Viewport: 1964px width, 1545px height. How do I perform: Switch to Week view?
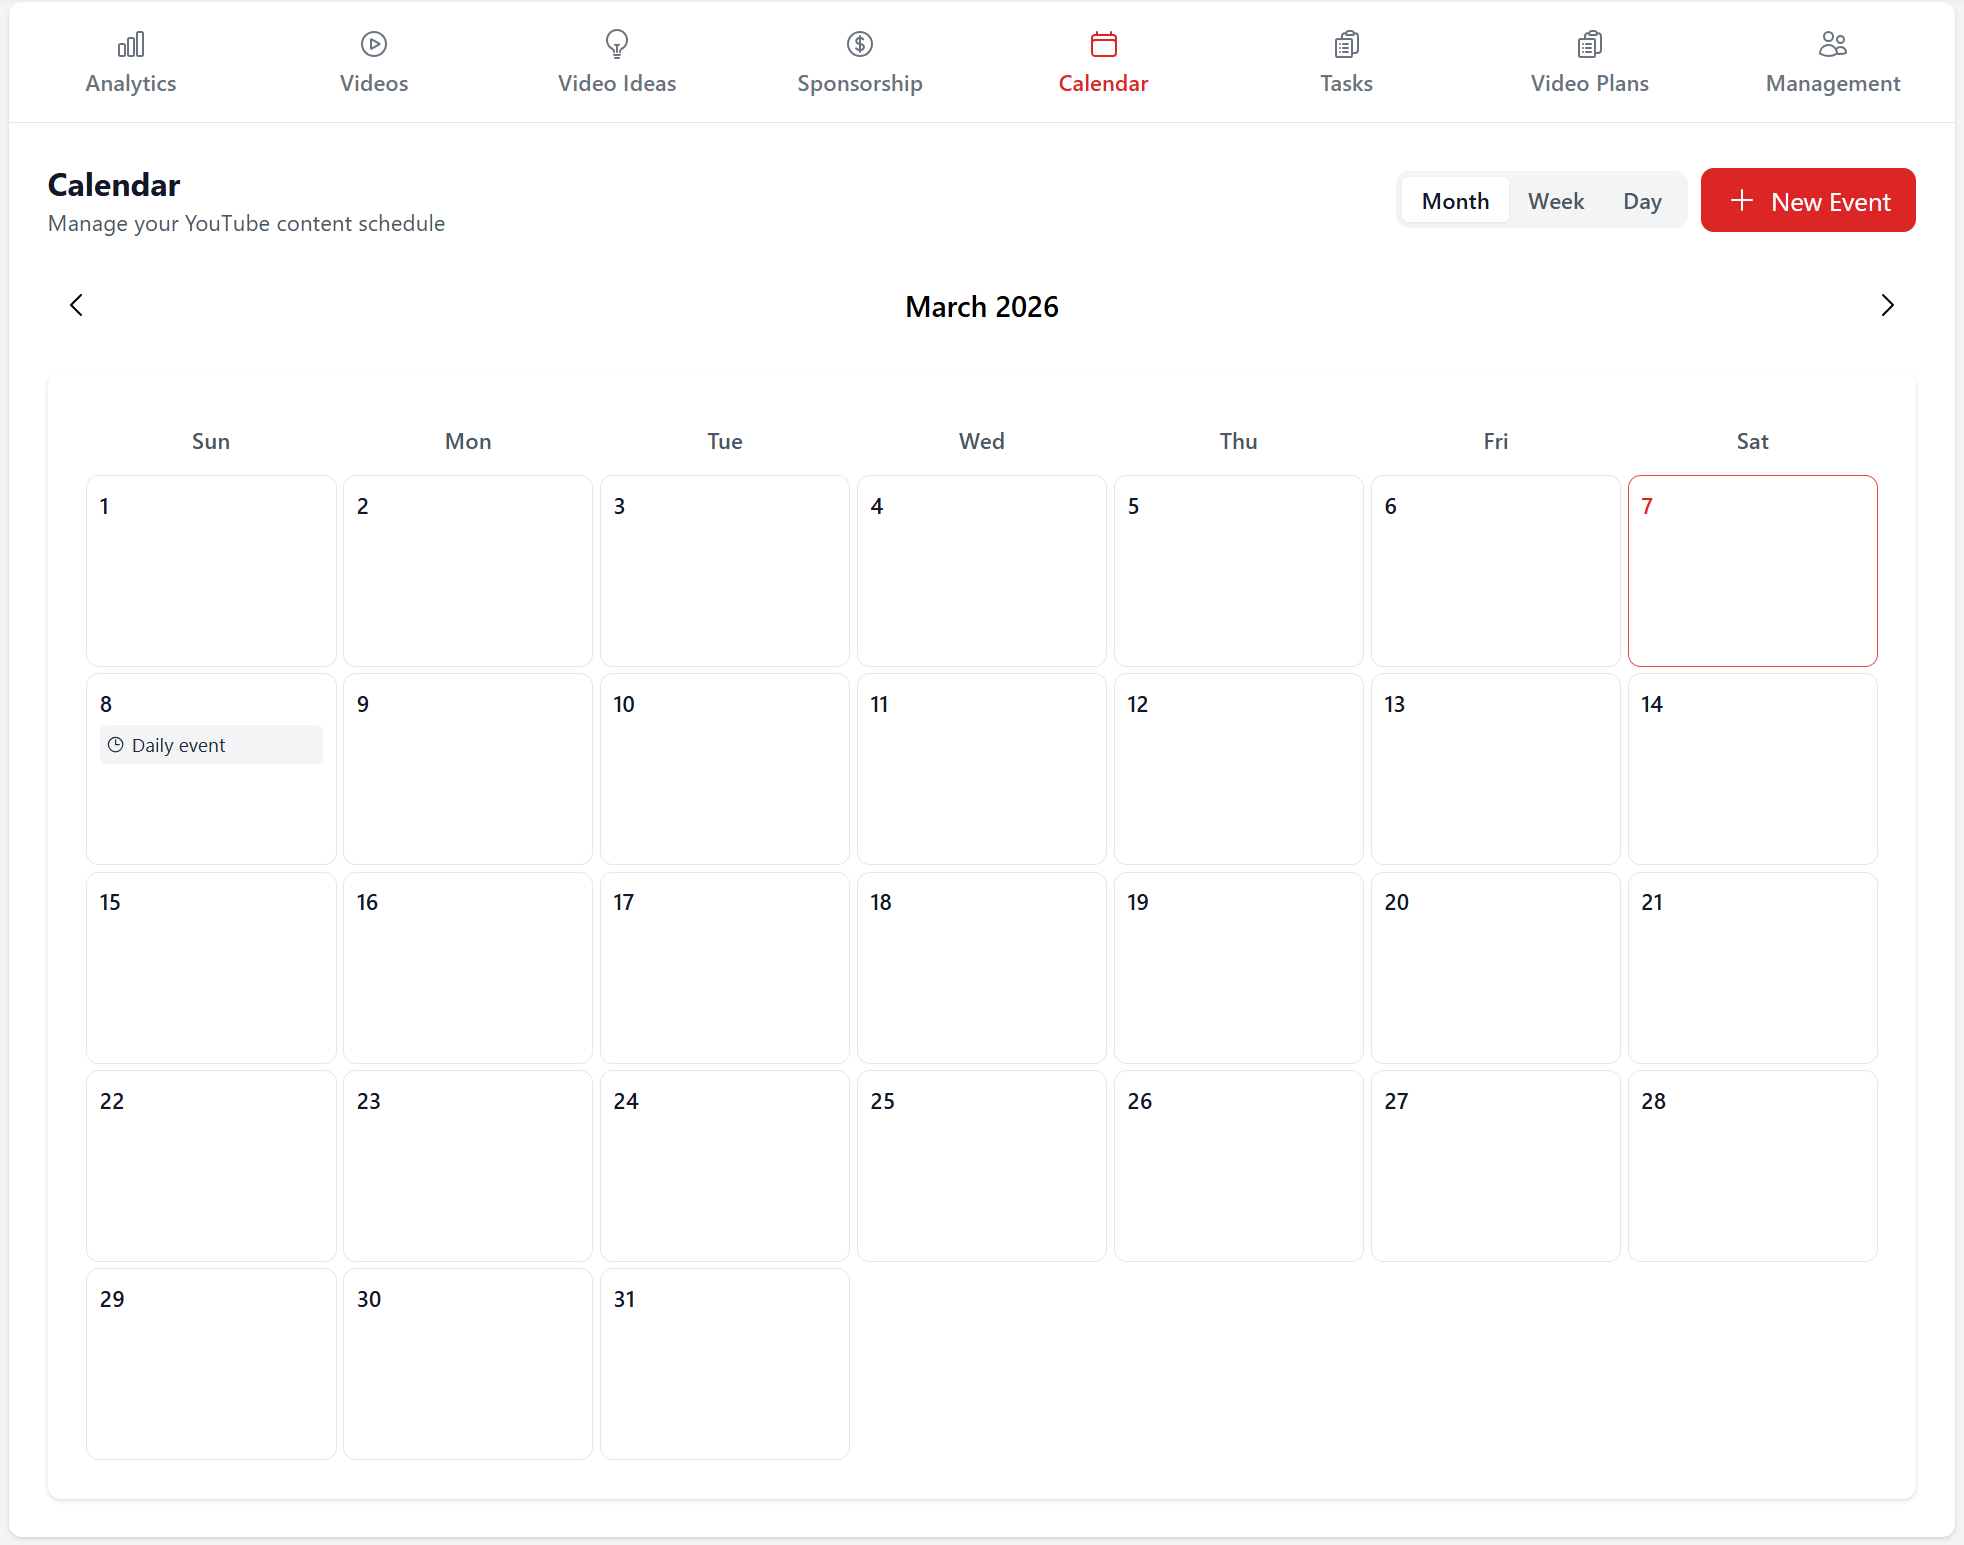point(1556,201)
